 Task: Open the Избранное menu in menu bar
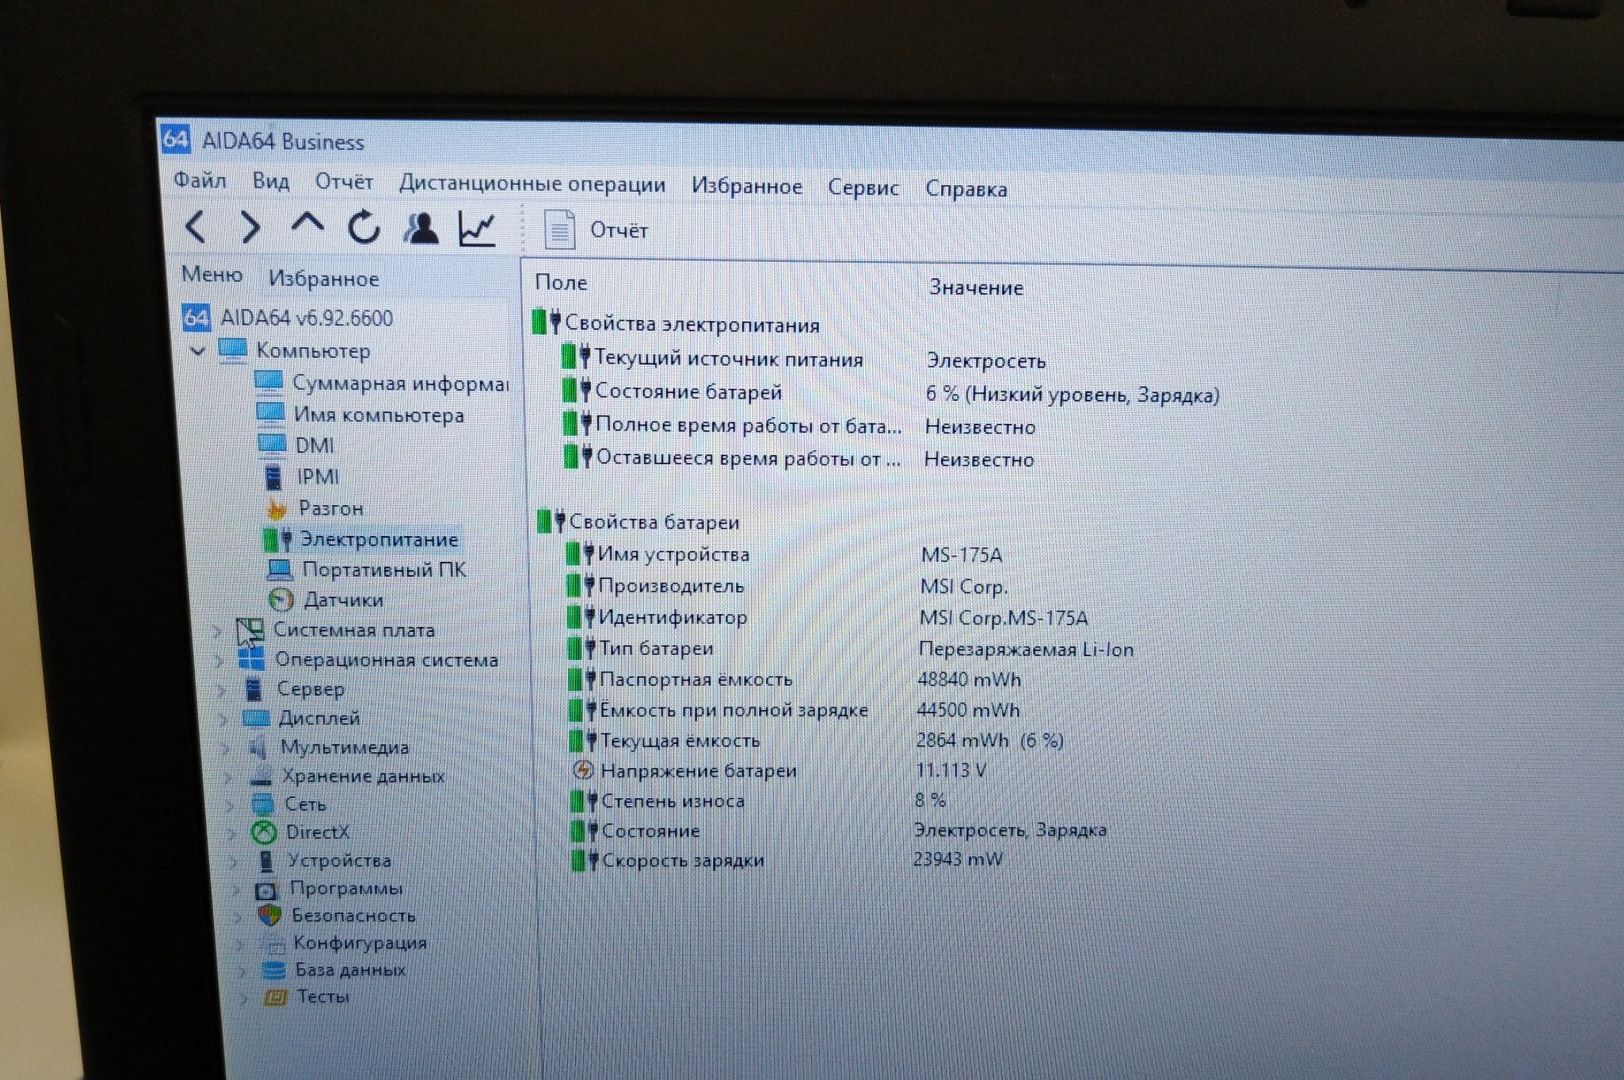tap(747, 186)
